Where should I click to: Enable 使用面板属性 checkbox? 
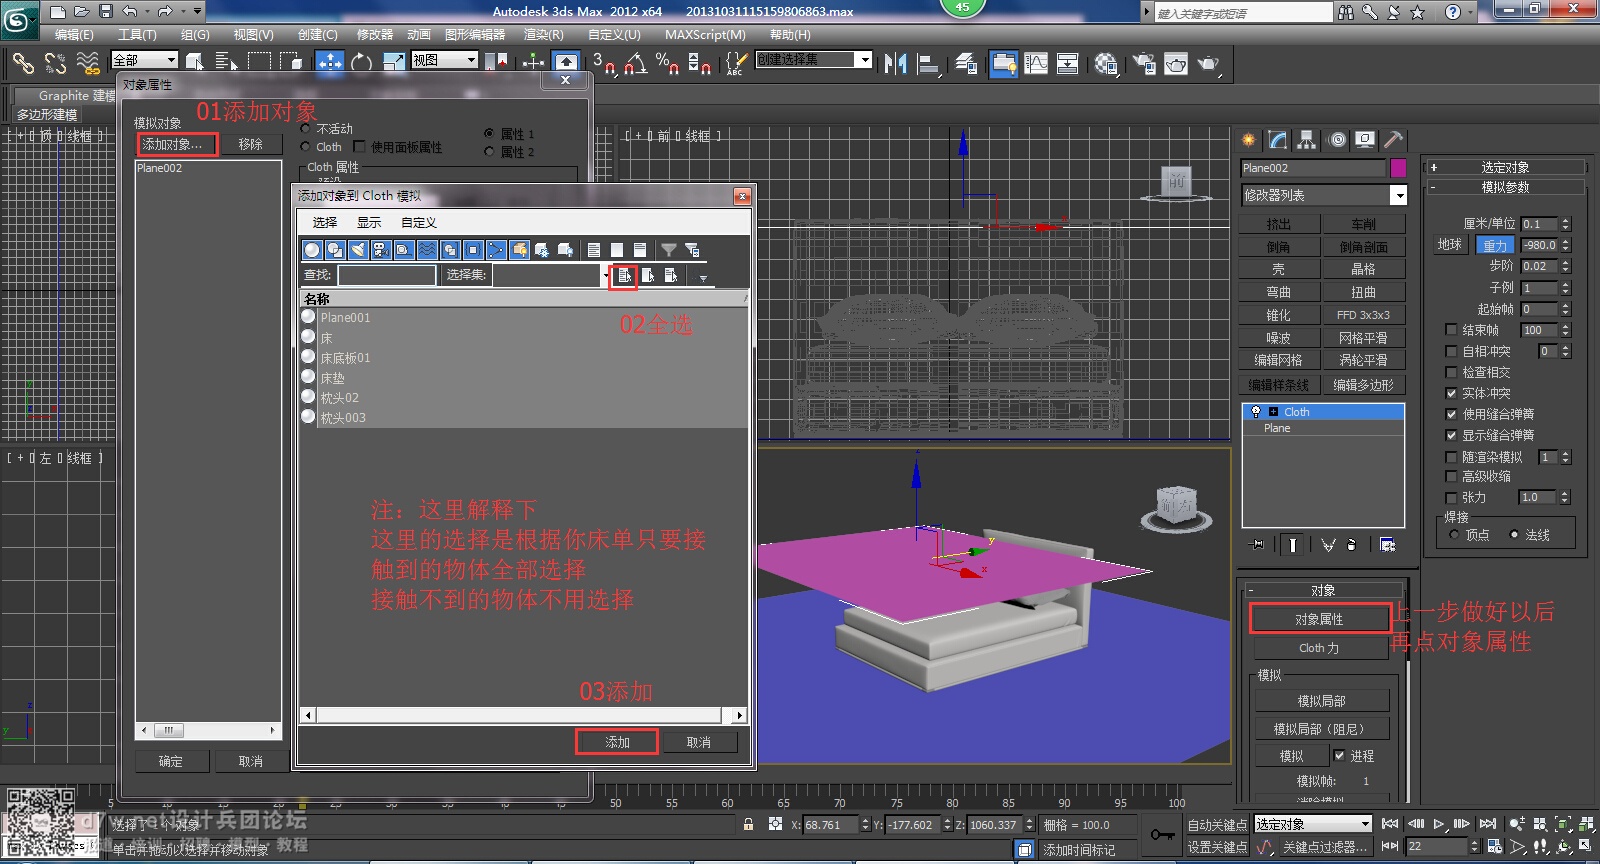point(359,147)
